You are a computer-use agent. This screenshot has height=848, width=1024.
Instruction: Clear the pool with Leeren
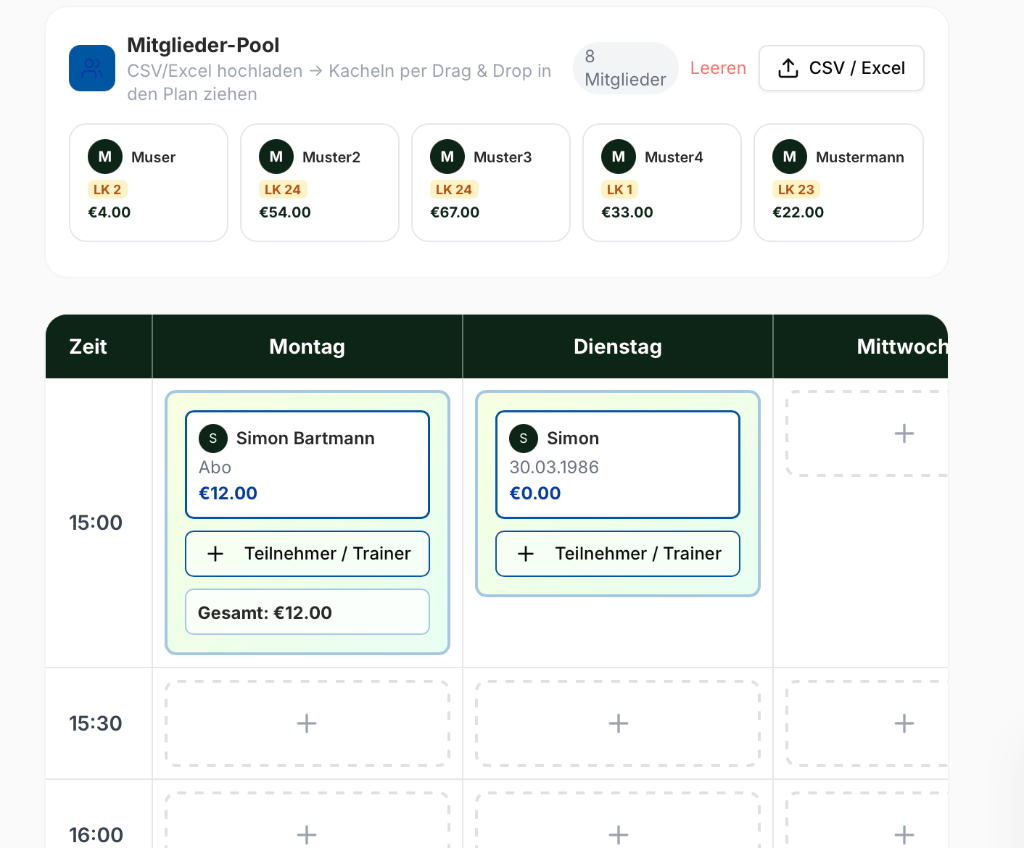pyautogui.click(x=718, y=68)
